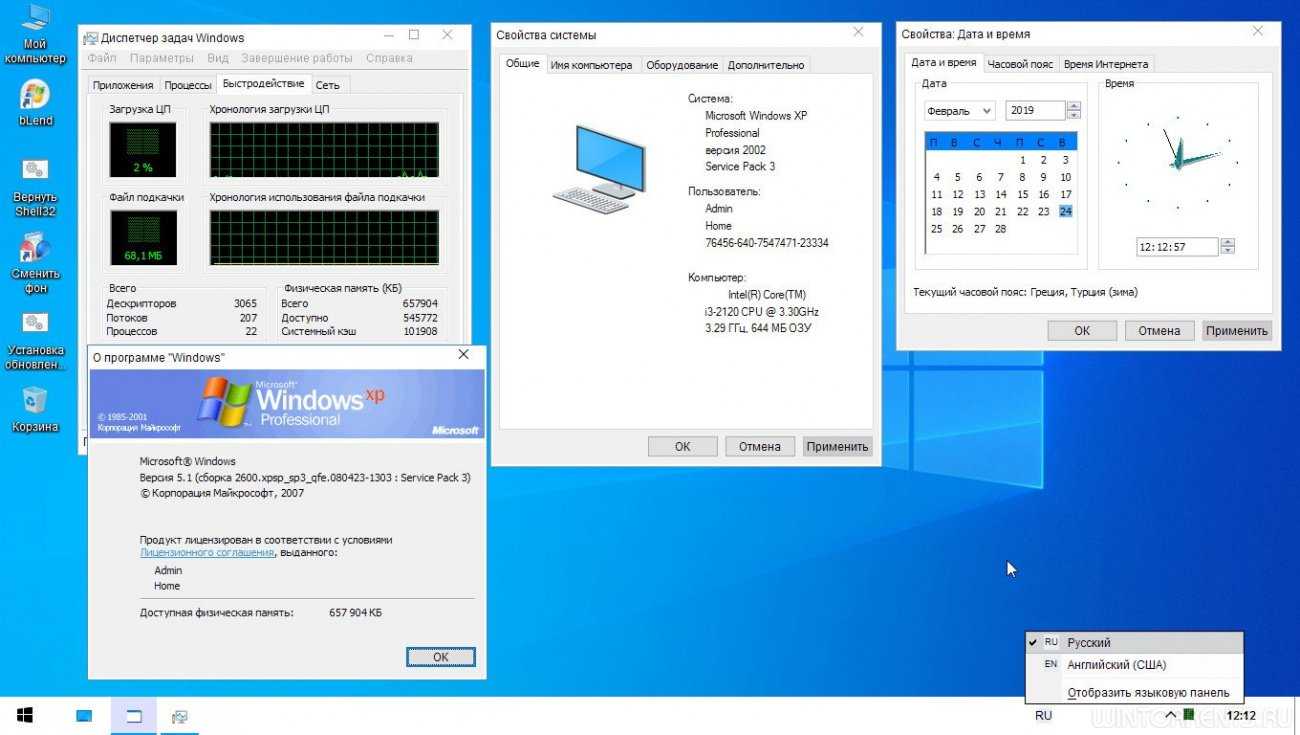The width and height of the screenshot is (1300, 735).
Task: Open the Лицензионного соглашения link
Action: (207, 552)
